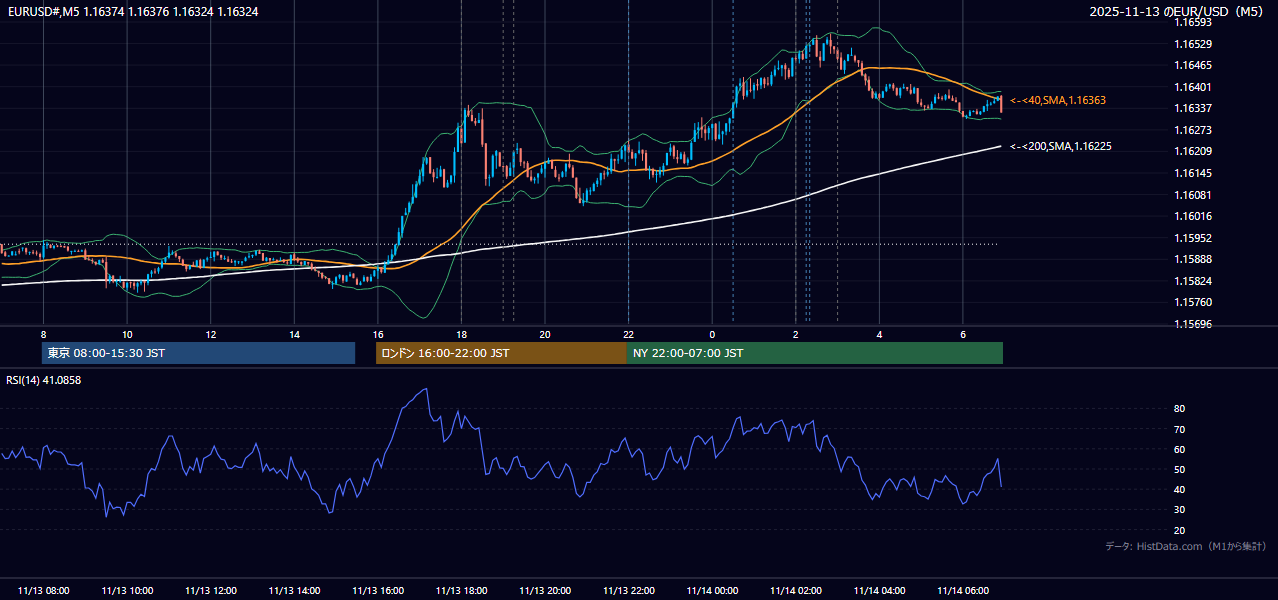The width and height of the screenshot is (1278, 600).
Task: Click hour tick 22 under the price chart
Action: pos(628,334)
